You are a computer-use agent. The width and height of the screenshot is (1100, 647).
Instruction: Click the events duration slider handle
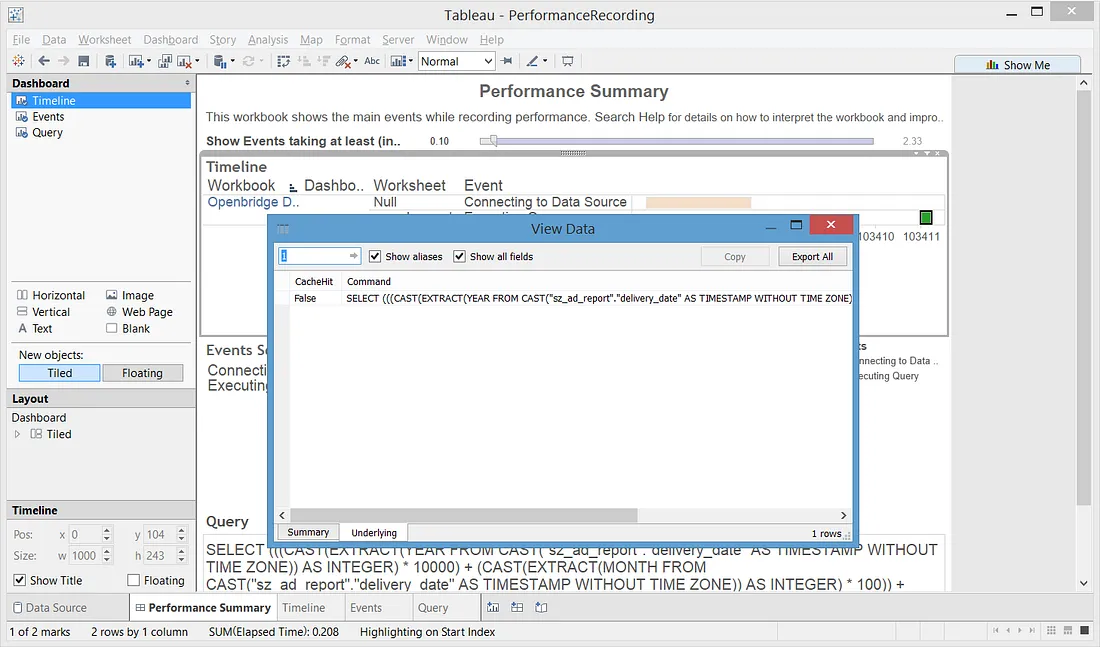pos(494,140)
